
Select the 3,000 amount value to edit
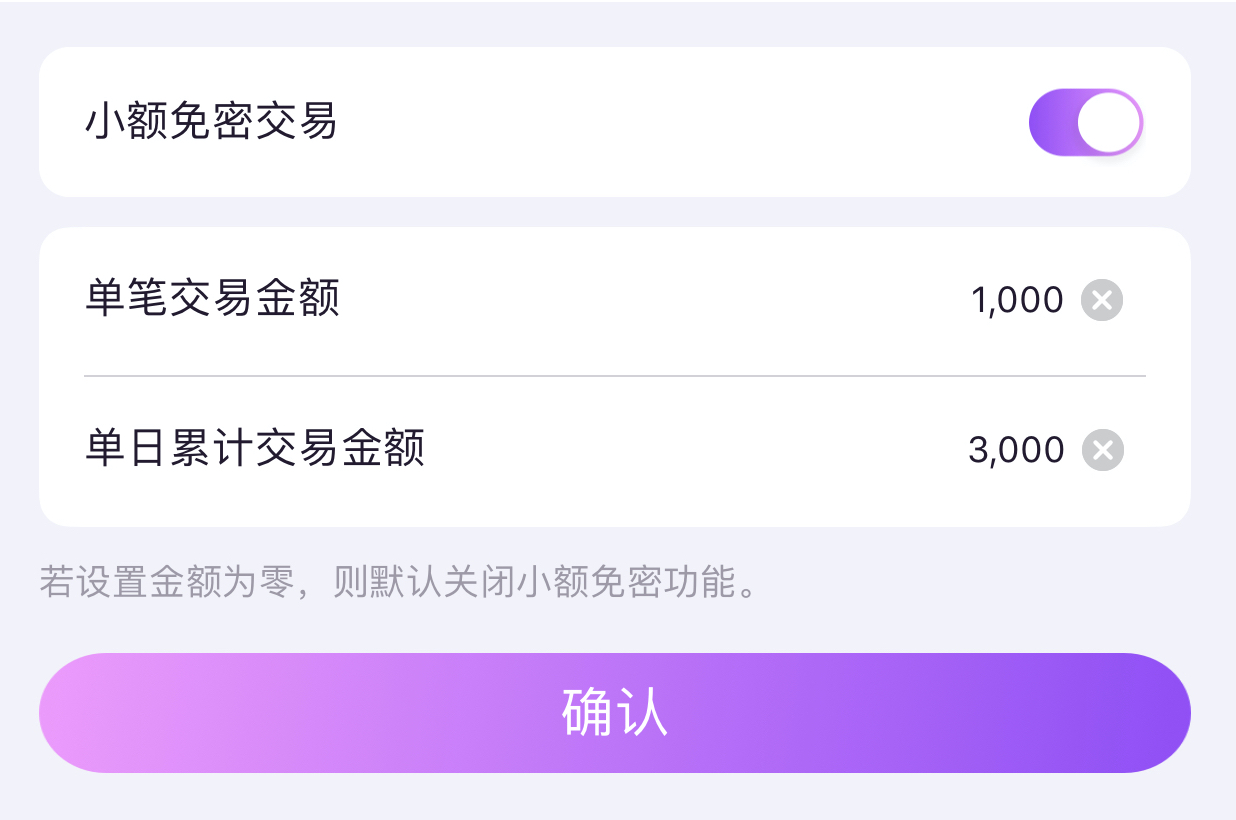coord(1018,450)
